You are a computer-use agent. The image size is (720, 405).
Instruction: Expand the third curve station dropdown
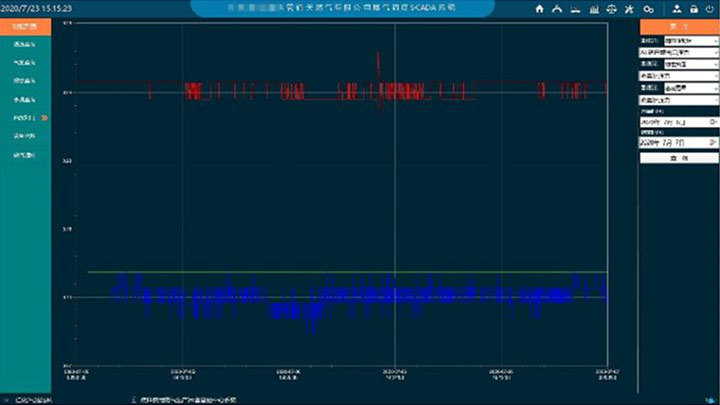point(691,88)
